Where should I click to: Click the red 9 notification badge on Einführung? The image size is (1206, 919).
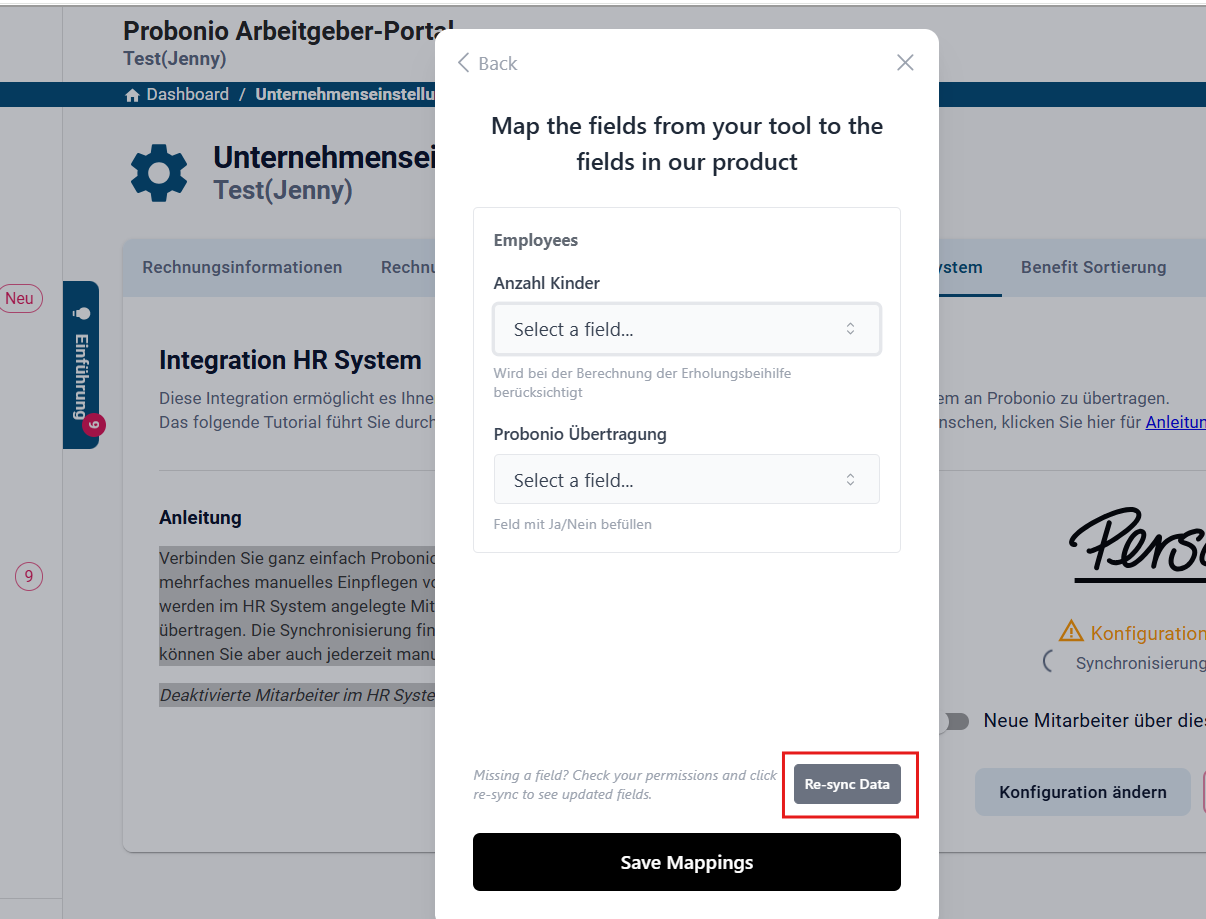click(x=93, y=425)
